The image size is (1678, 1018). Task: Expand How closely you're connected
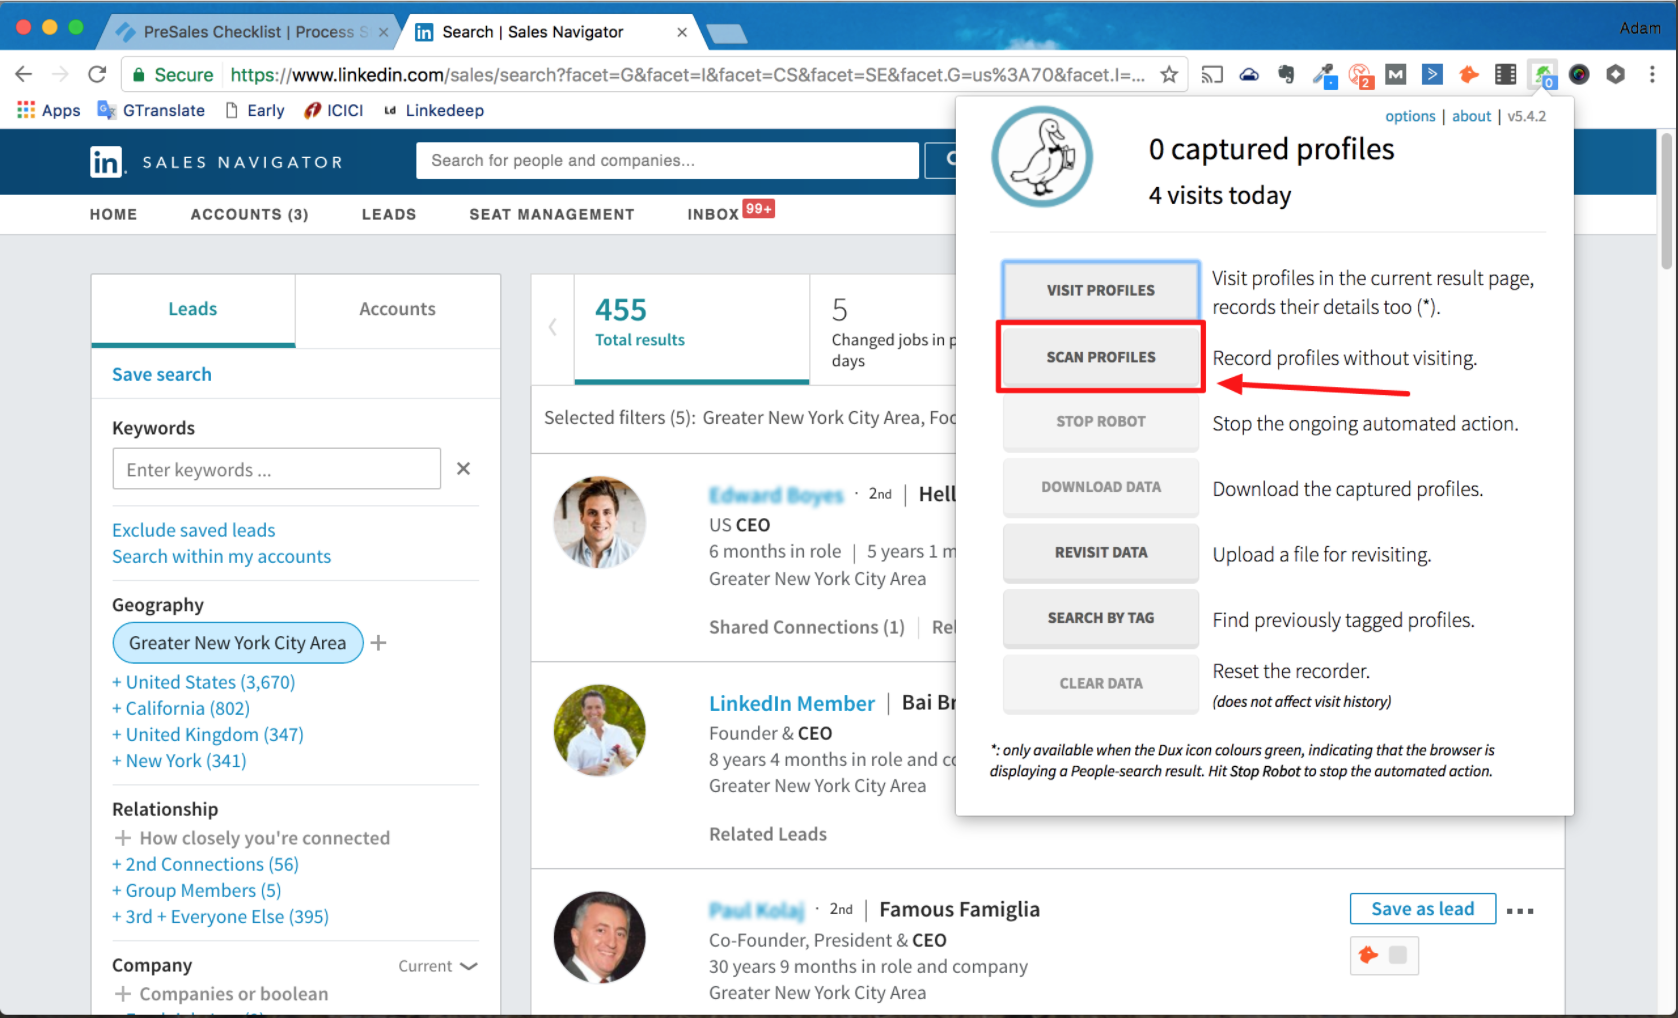(x=254, y=838)
